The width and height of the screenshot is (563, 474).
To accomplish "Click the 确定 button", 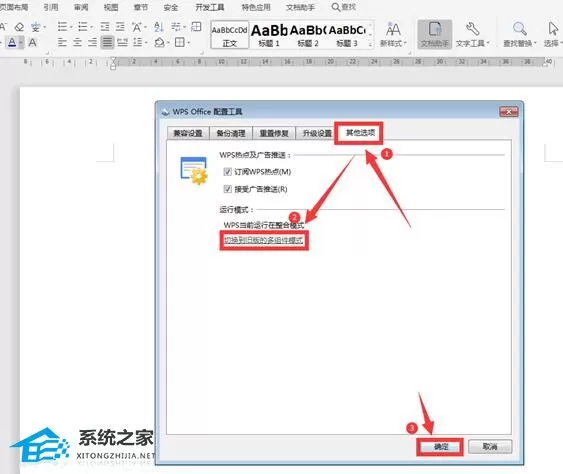I will pos(440,447).
